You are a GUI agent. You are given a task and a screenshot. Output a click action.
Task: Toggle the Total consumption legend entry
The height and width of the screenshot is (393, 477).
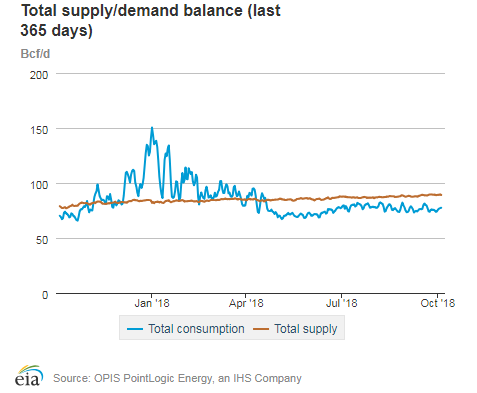[x=186, y=329]
